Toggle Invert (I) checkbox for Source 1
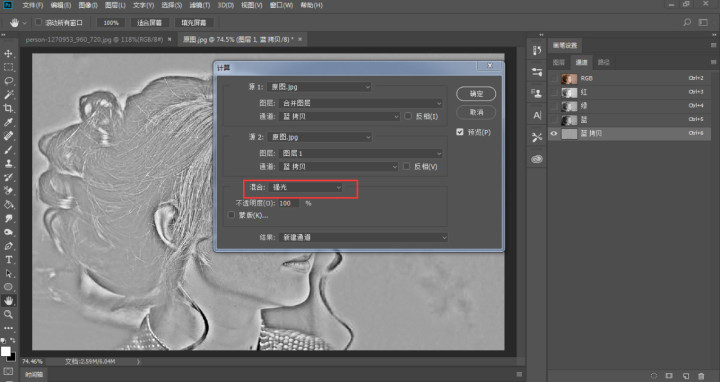 (x=408, y=116)
